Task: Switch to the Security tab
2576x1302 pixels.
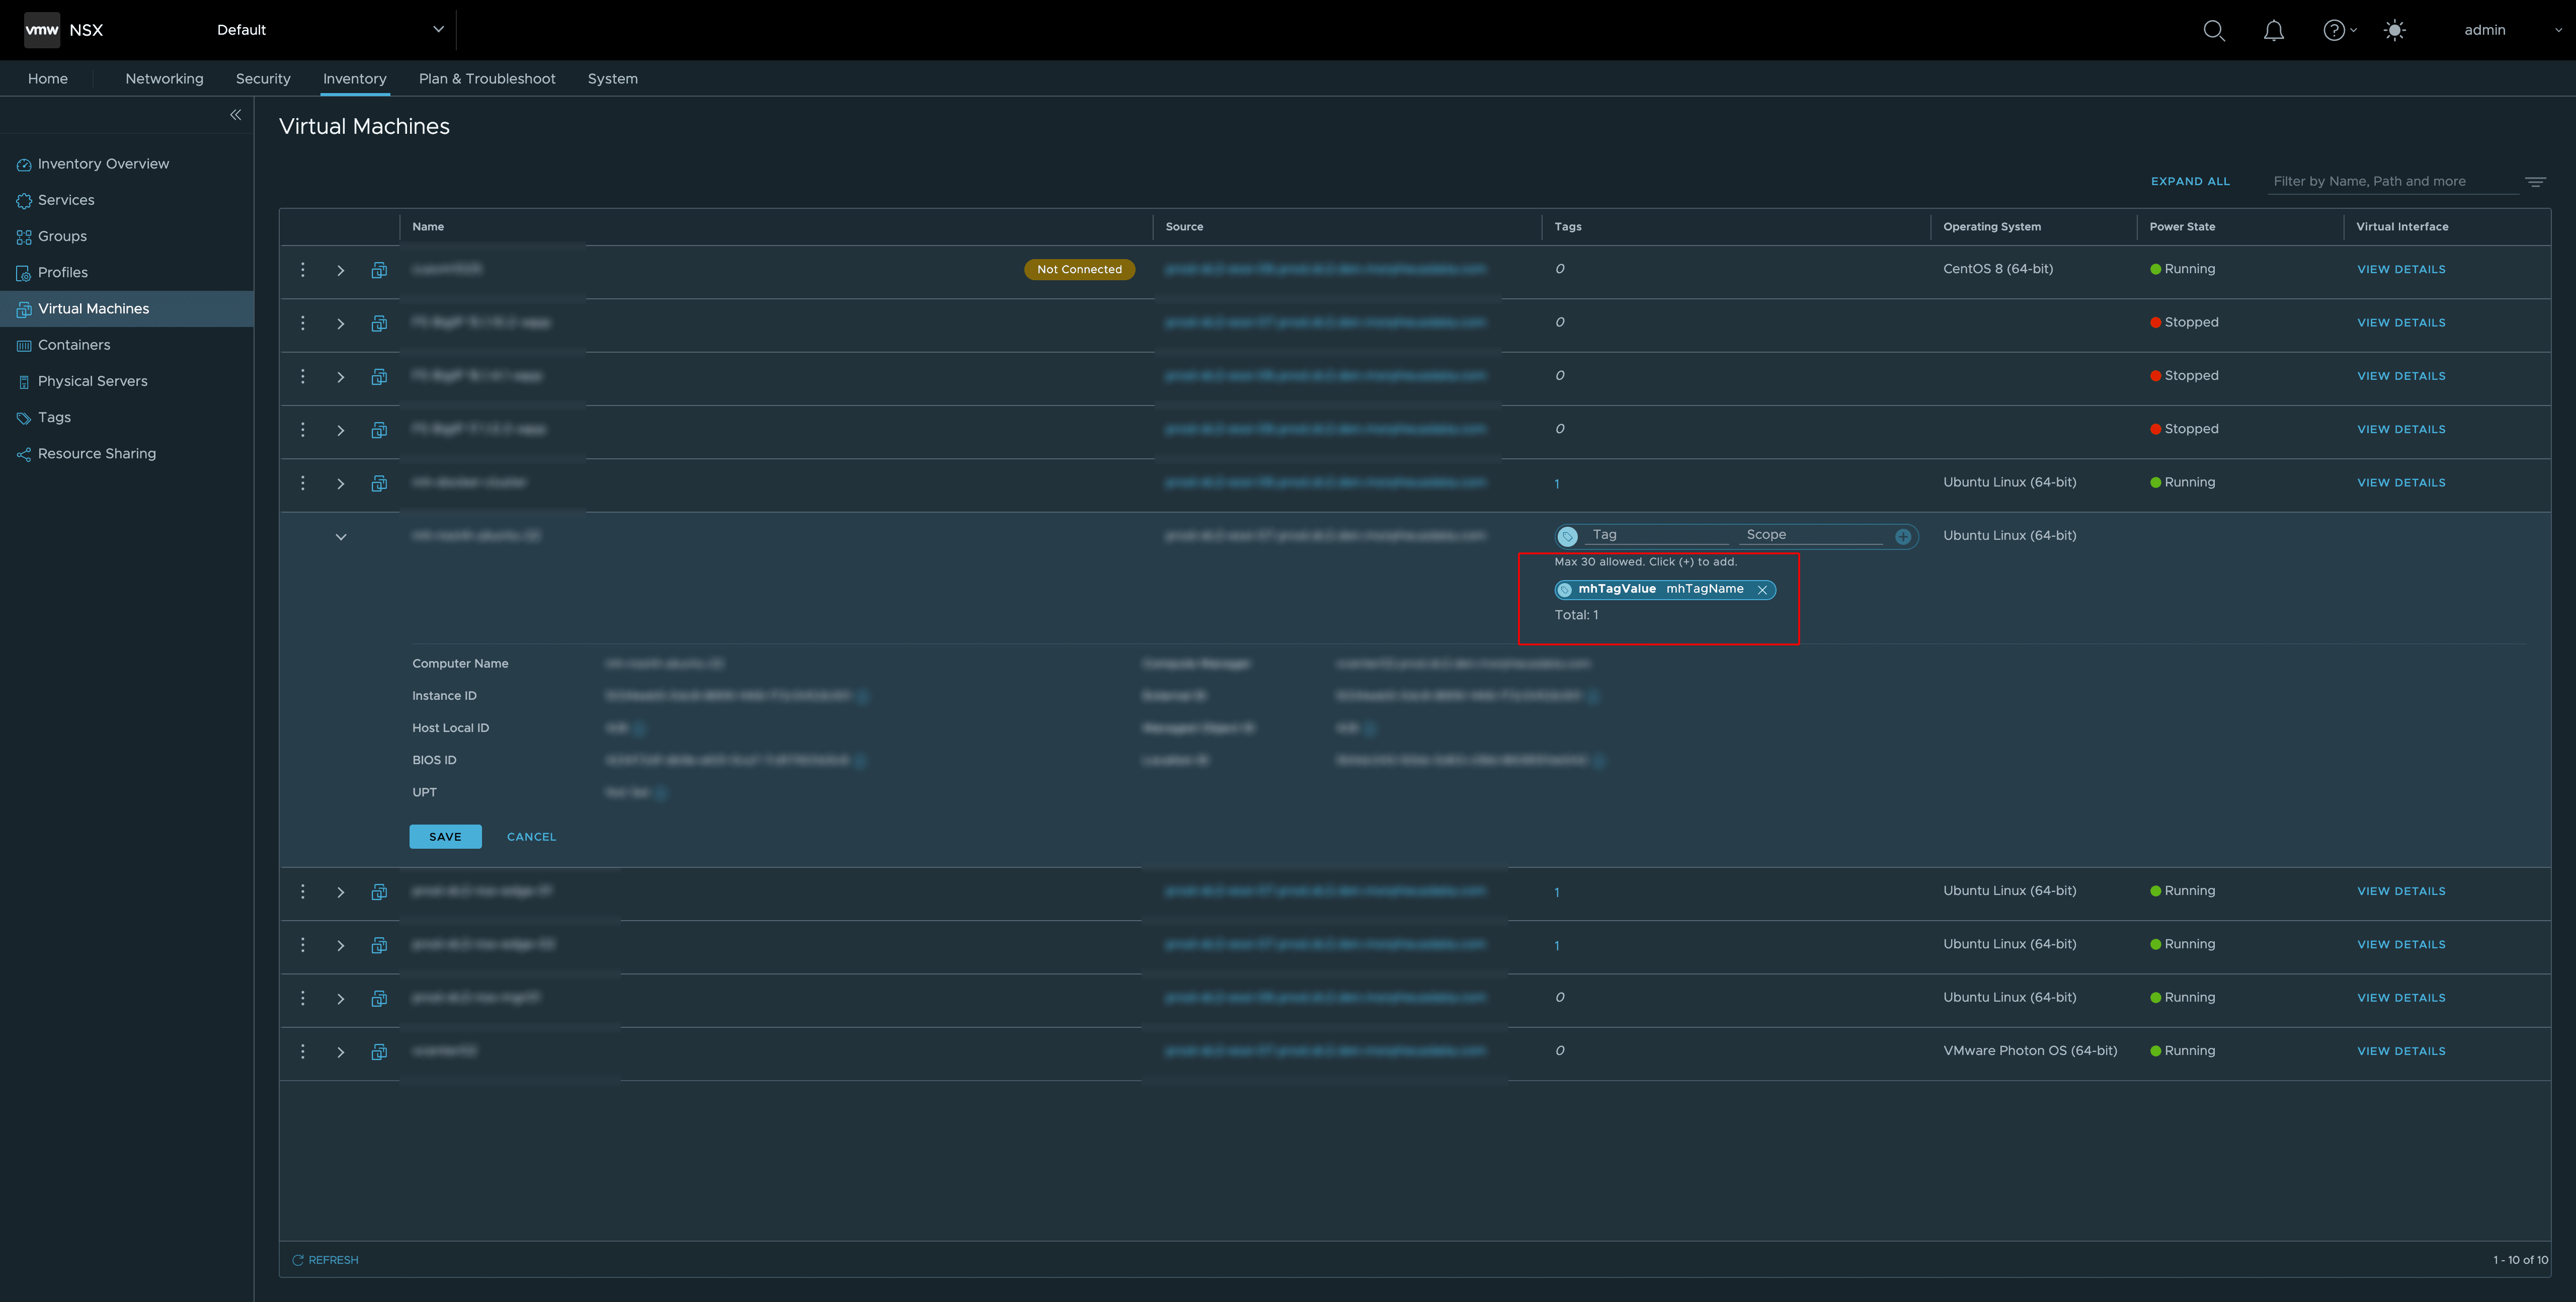Action: pyautogui.click(x=263, y=79)
